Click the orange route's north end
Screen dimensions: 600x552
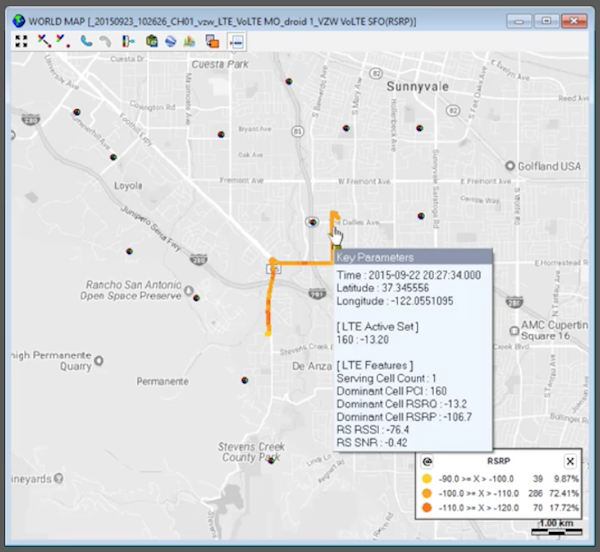point(334,213)
